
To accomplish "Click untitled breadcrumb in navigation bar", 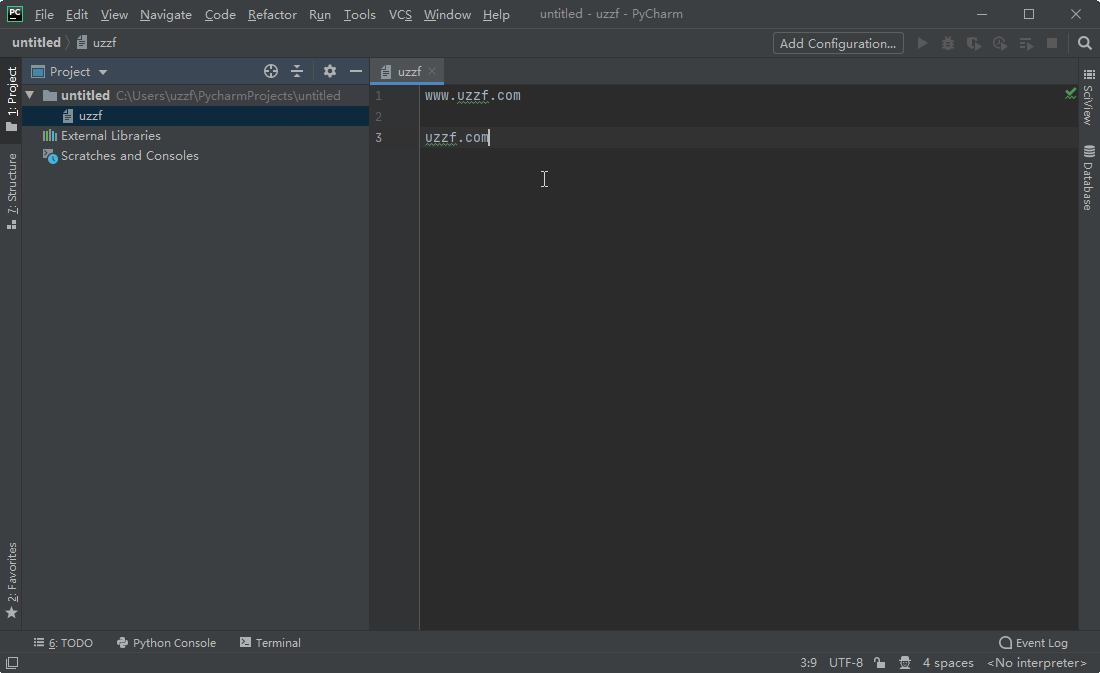I will (36, 43).
